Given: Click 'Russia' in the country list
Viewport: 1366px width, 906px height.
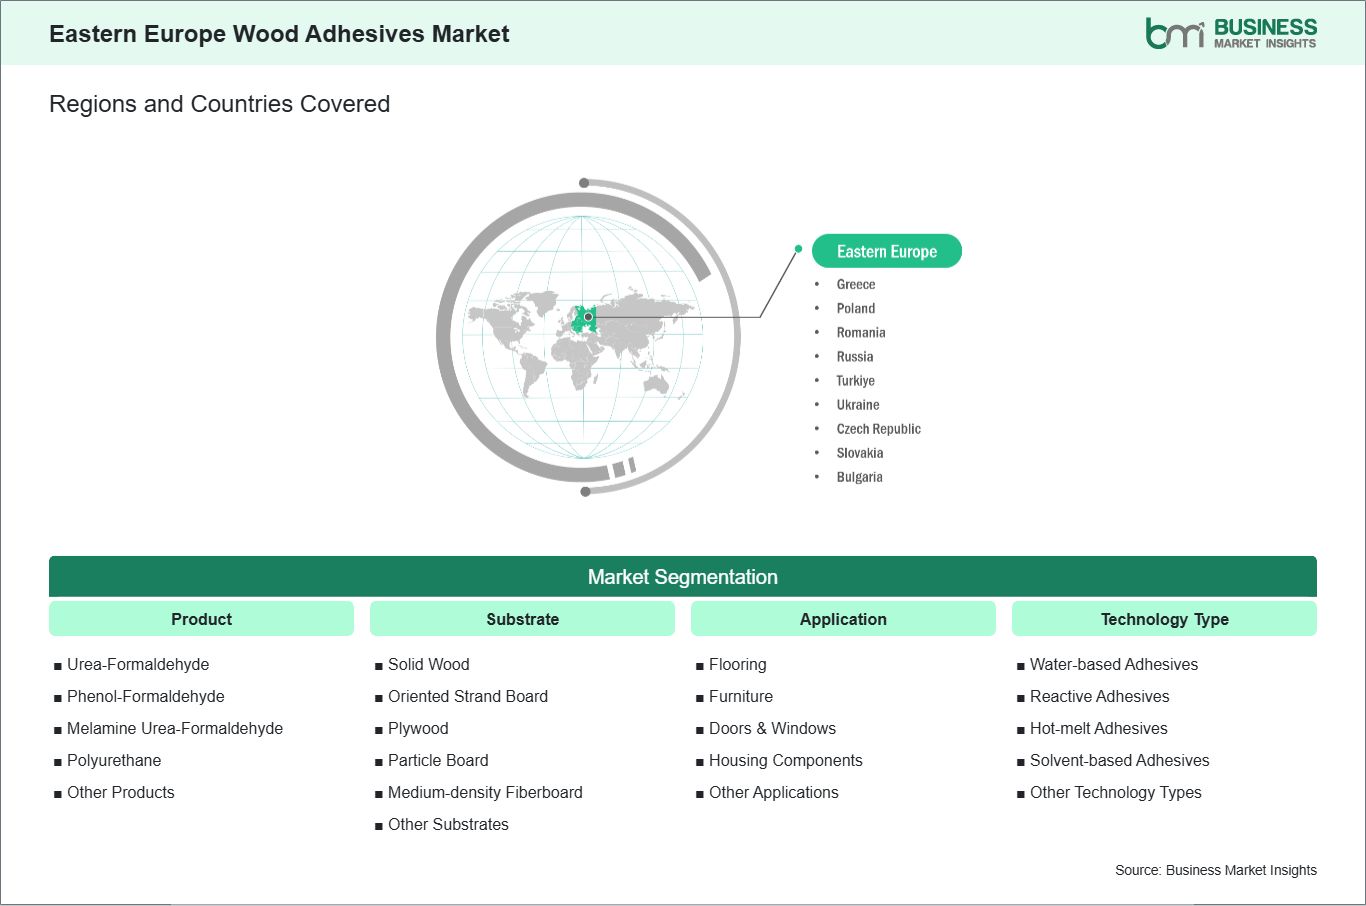Looking at the screenshot, I should coord(855,357).
